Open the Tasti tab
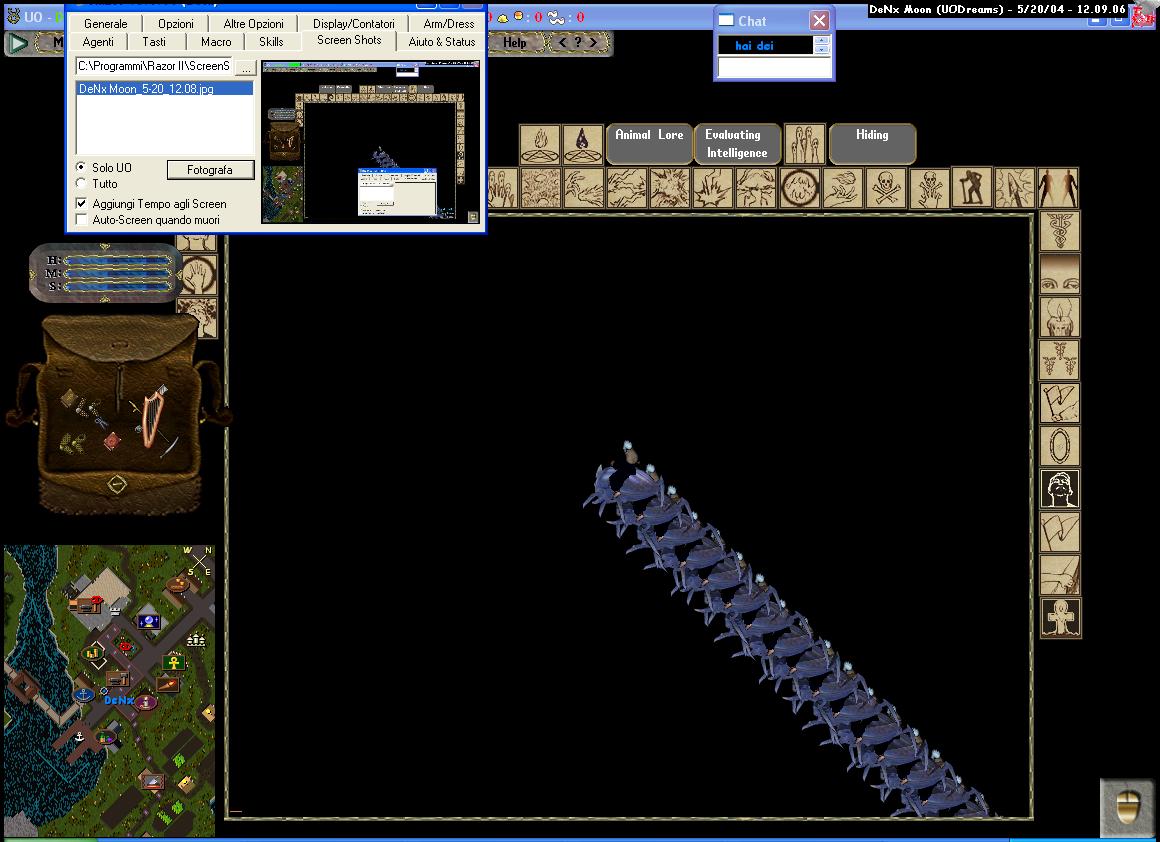The image size is (1160, 842). (x=154, y=41)
